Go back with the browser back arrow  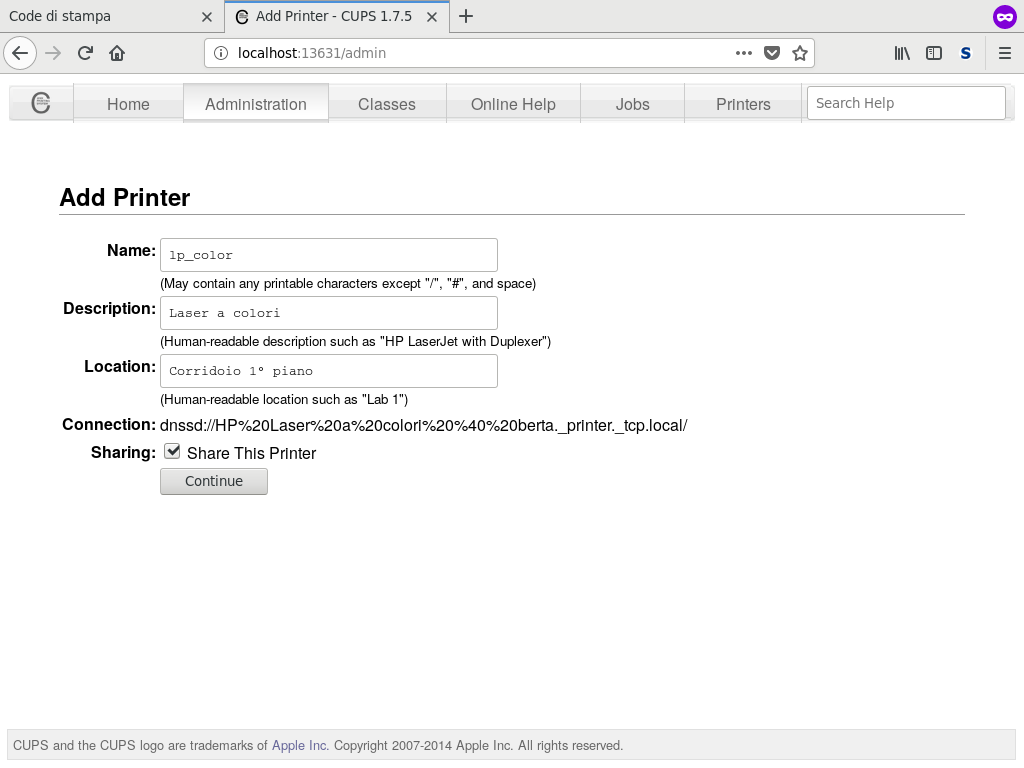coord(20,53)
